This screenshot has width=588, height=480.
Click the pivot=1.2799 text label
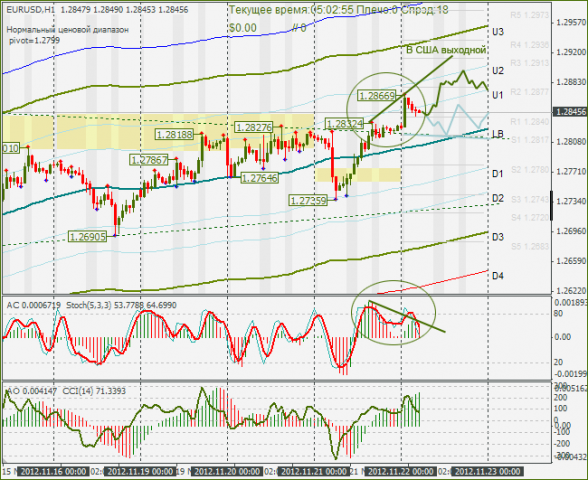[34, 40]
